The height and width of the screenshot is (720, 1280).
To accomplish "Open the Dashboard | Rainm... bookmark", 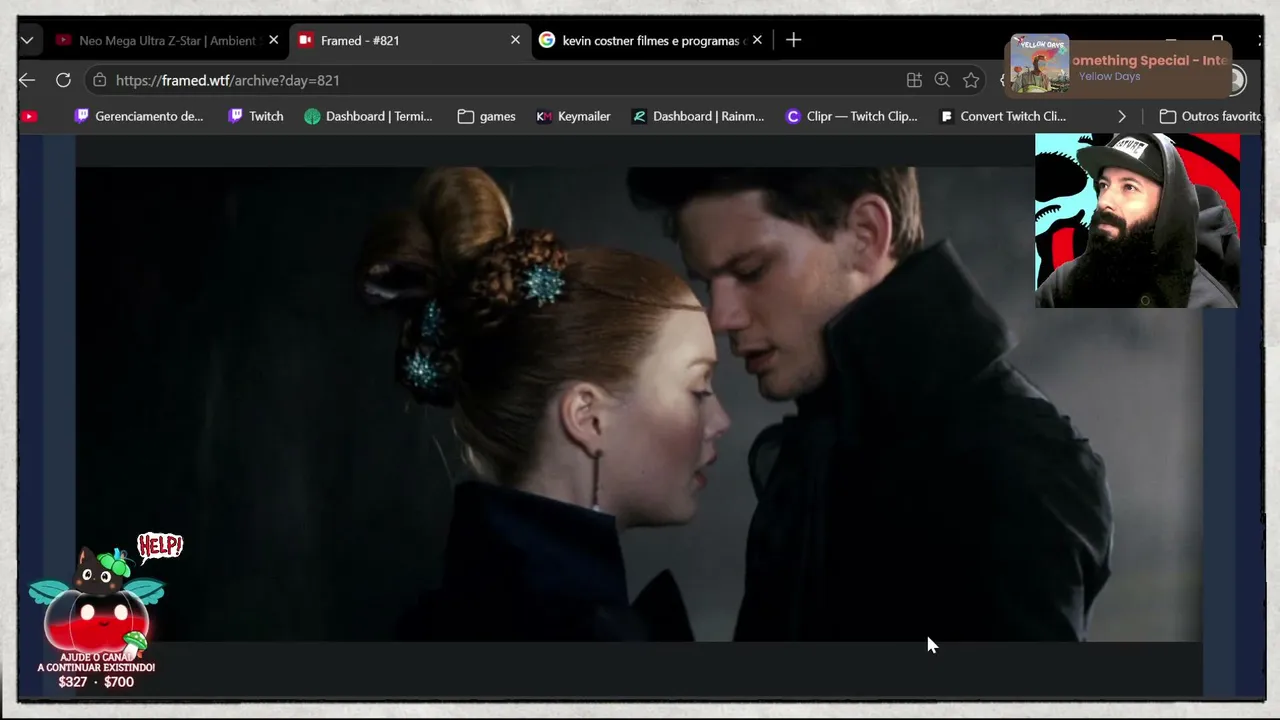I will [698, 116].
